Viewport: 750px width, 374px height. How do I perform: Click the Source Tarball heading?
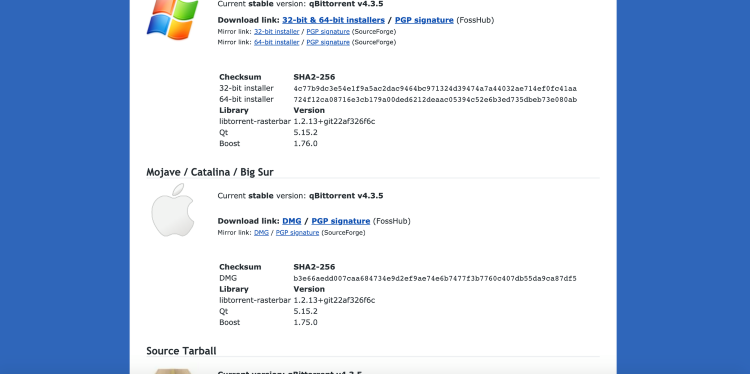point(181,351)
